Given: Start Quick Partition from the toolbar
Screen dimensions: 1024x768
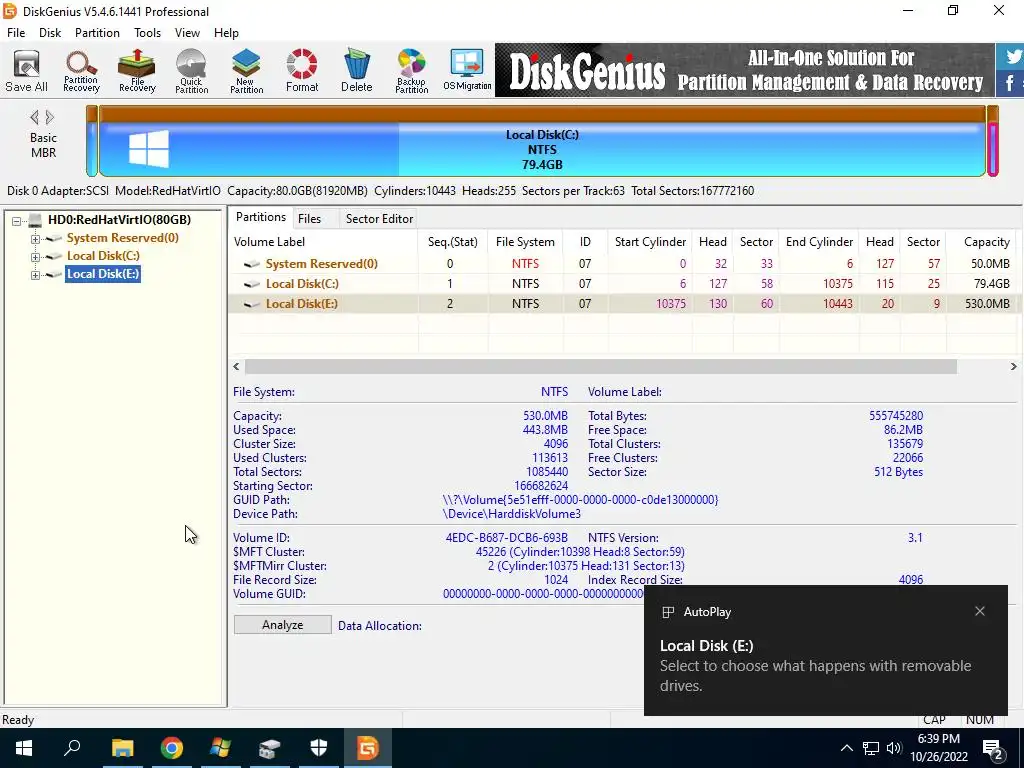Looking at the screenshot, I should (x=191, y=71).
